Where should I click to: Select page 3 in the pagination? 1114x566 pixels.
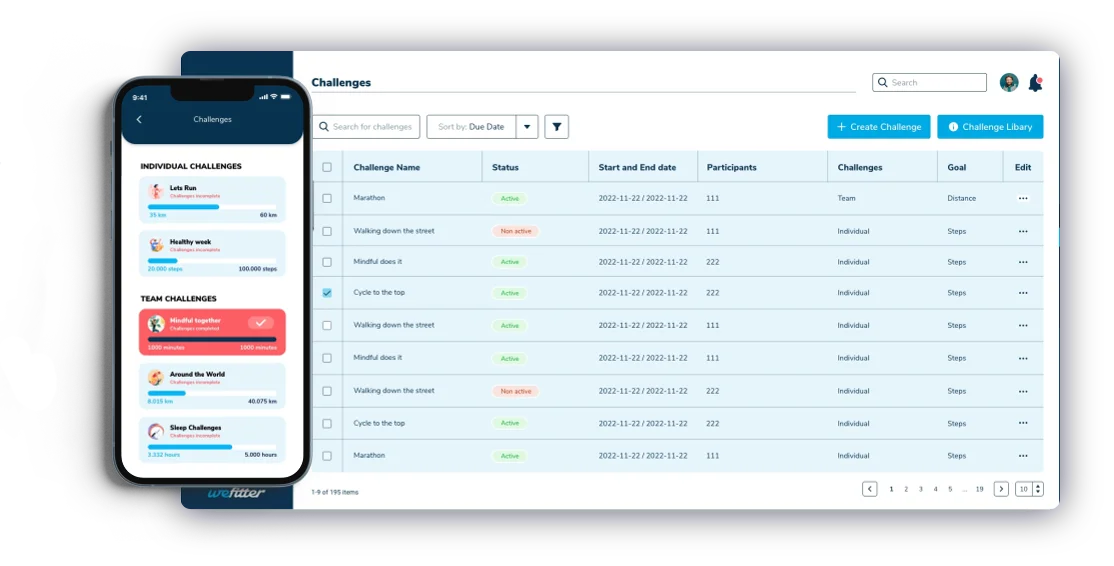pos(920,489)
